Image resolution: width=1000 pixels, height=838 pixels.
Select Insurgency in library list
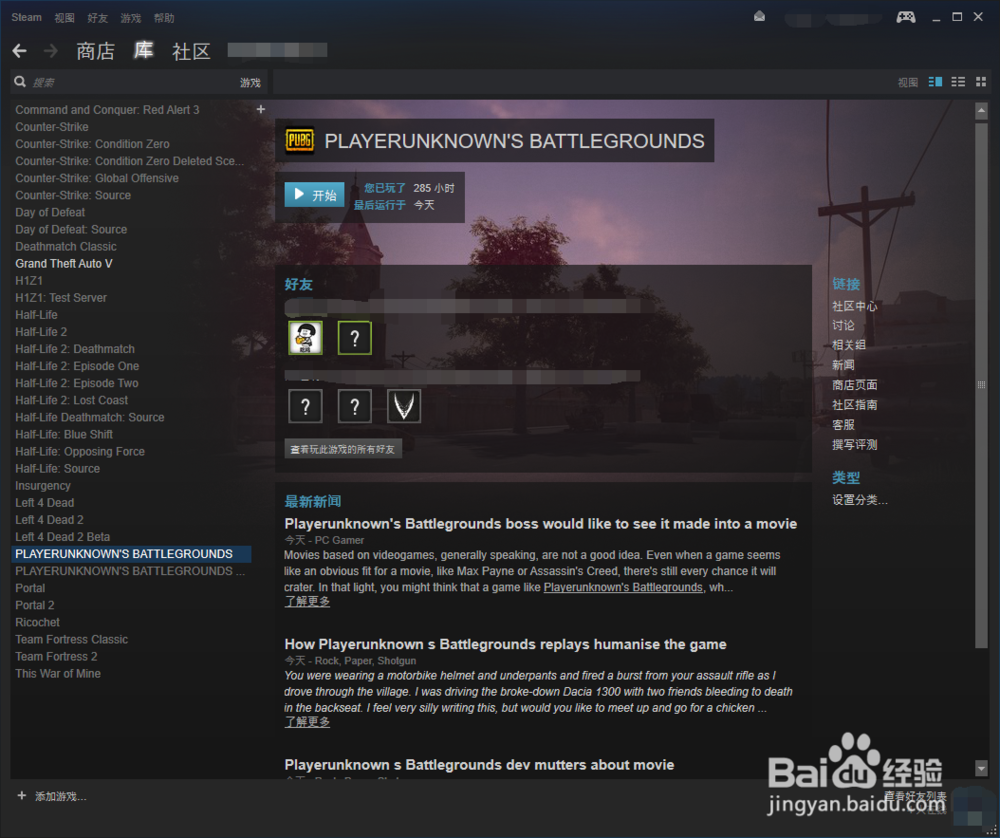click(43, 486)
